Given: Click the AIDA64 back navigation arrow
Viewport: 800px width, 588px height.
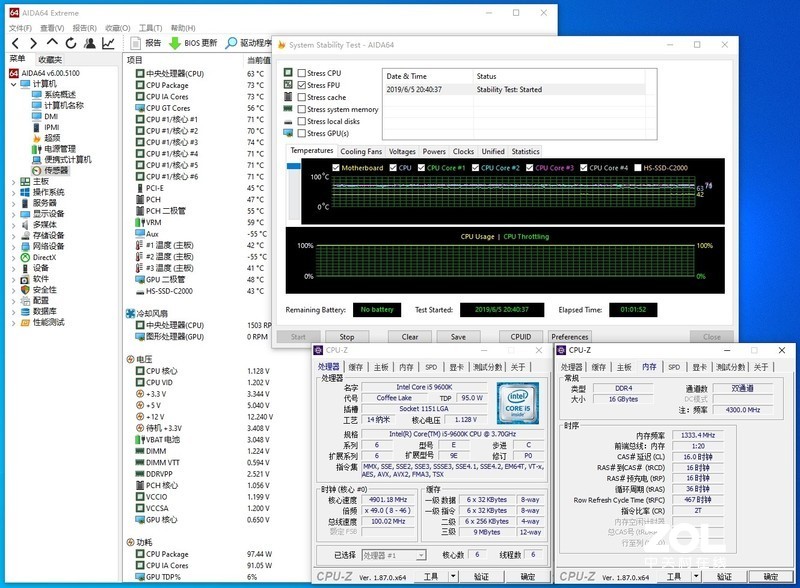Looking at the screenshot, I should (x=13, y=43).
